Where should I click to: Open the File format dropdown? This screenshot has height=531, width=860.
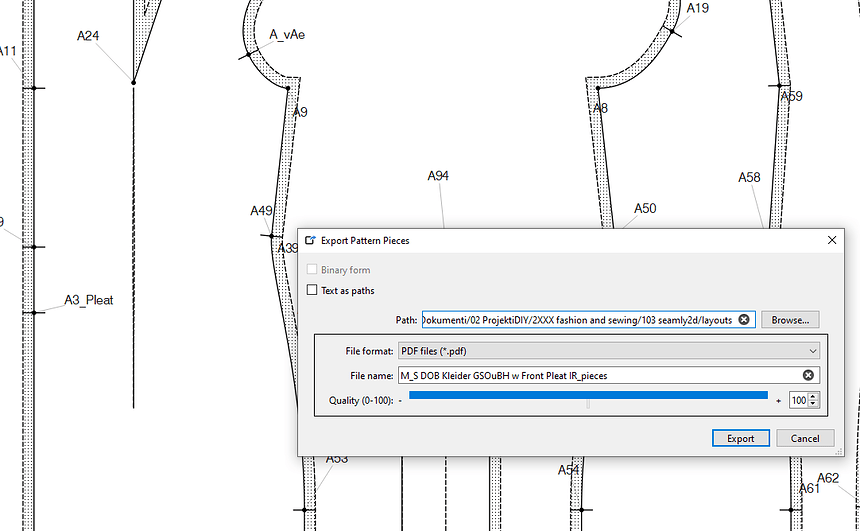click(x=609, y=351)
